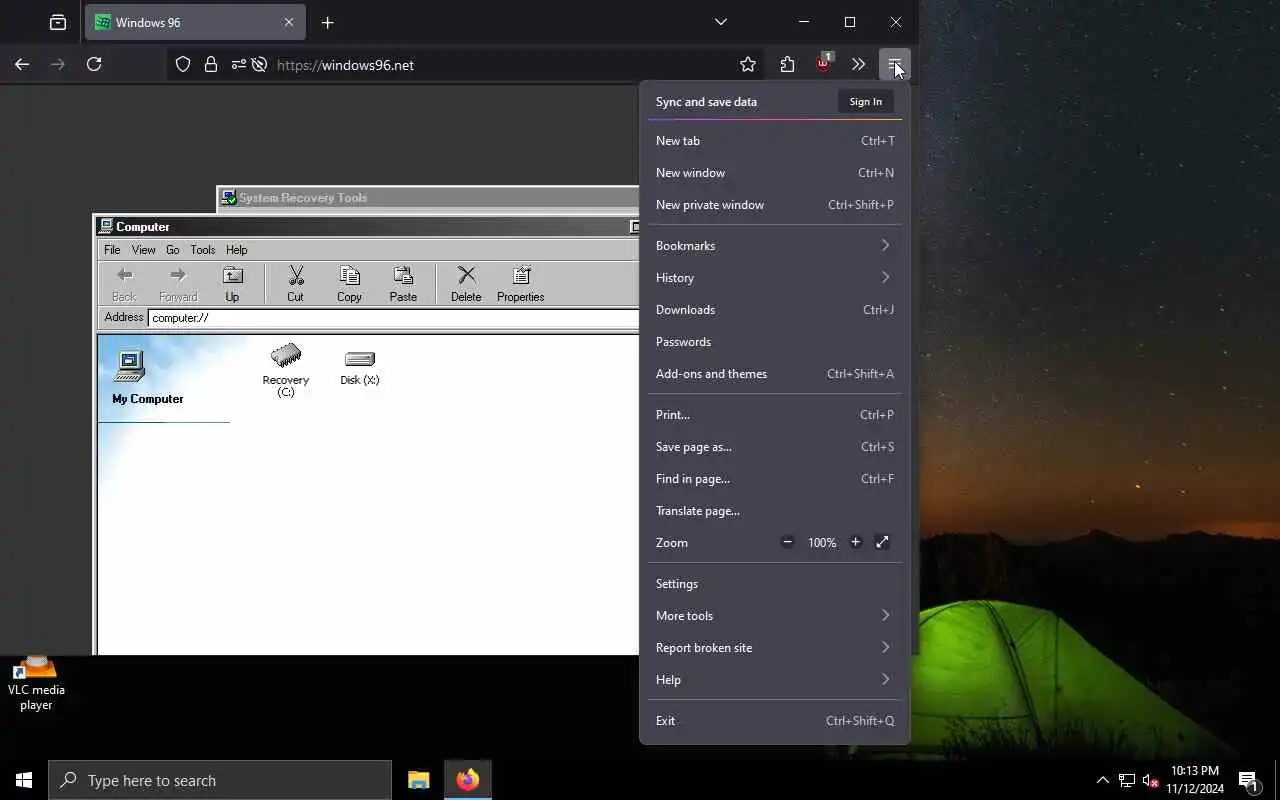Image resolution: width=1280 pixels, height=800 pixels.
Task: Open Settings from the Firefox menu
Action: 774,583
